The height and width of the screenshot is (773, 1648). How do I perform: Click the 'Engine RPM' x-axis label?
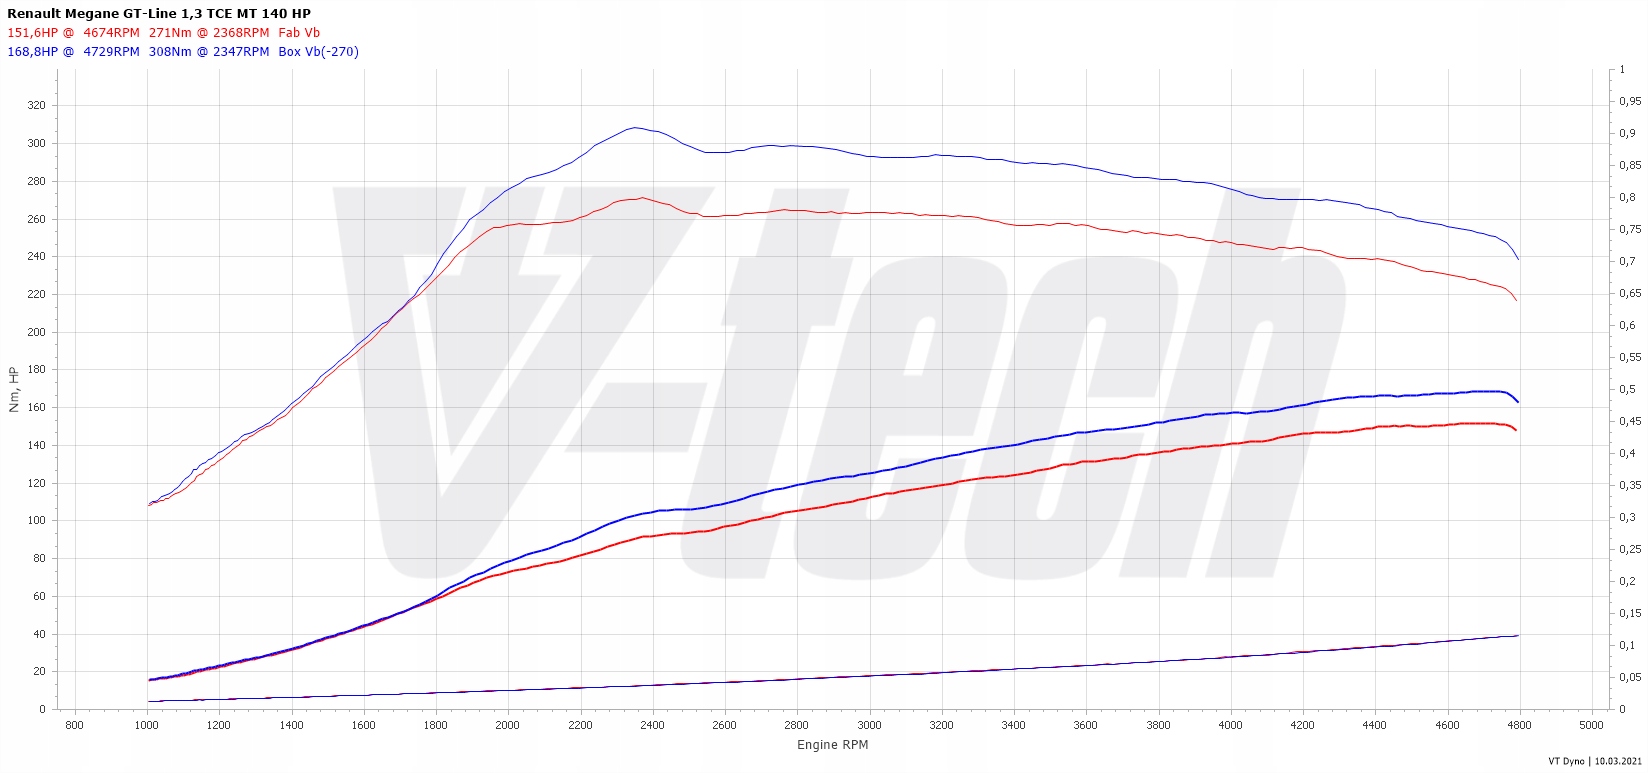[x=833, y=745]
